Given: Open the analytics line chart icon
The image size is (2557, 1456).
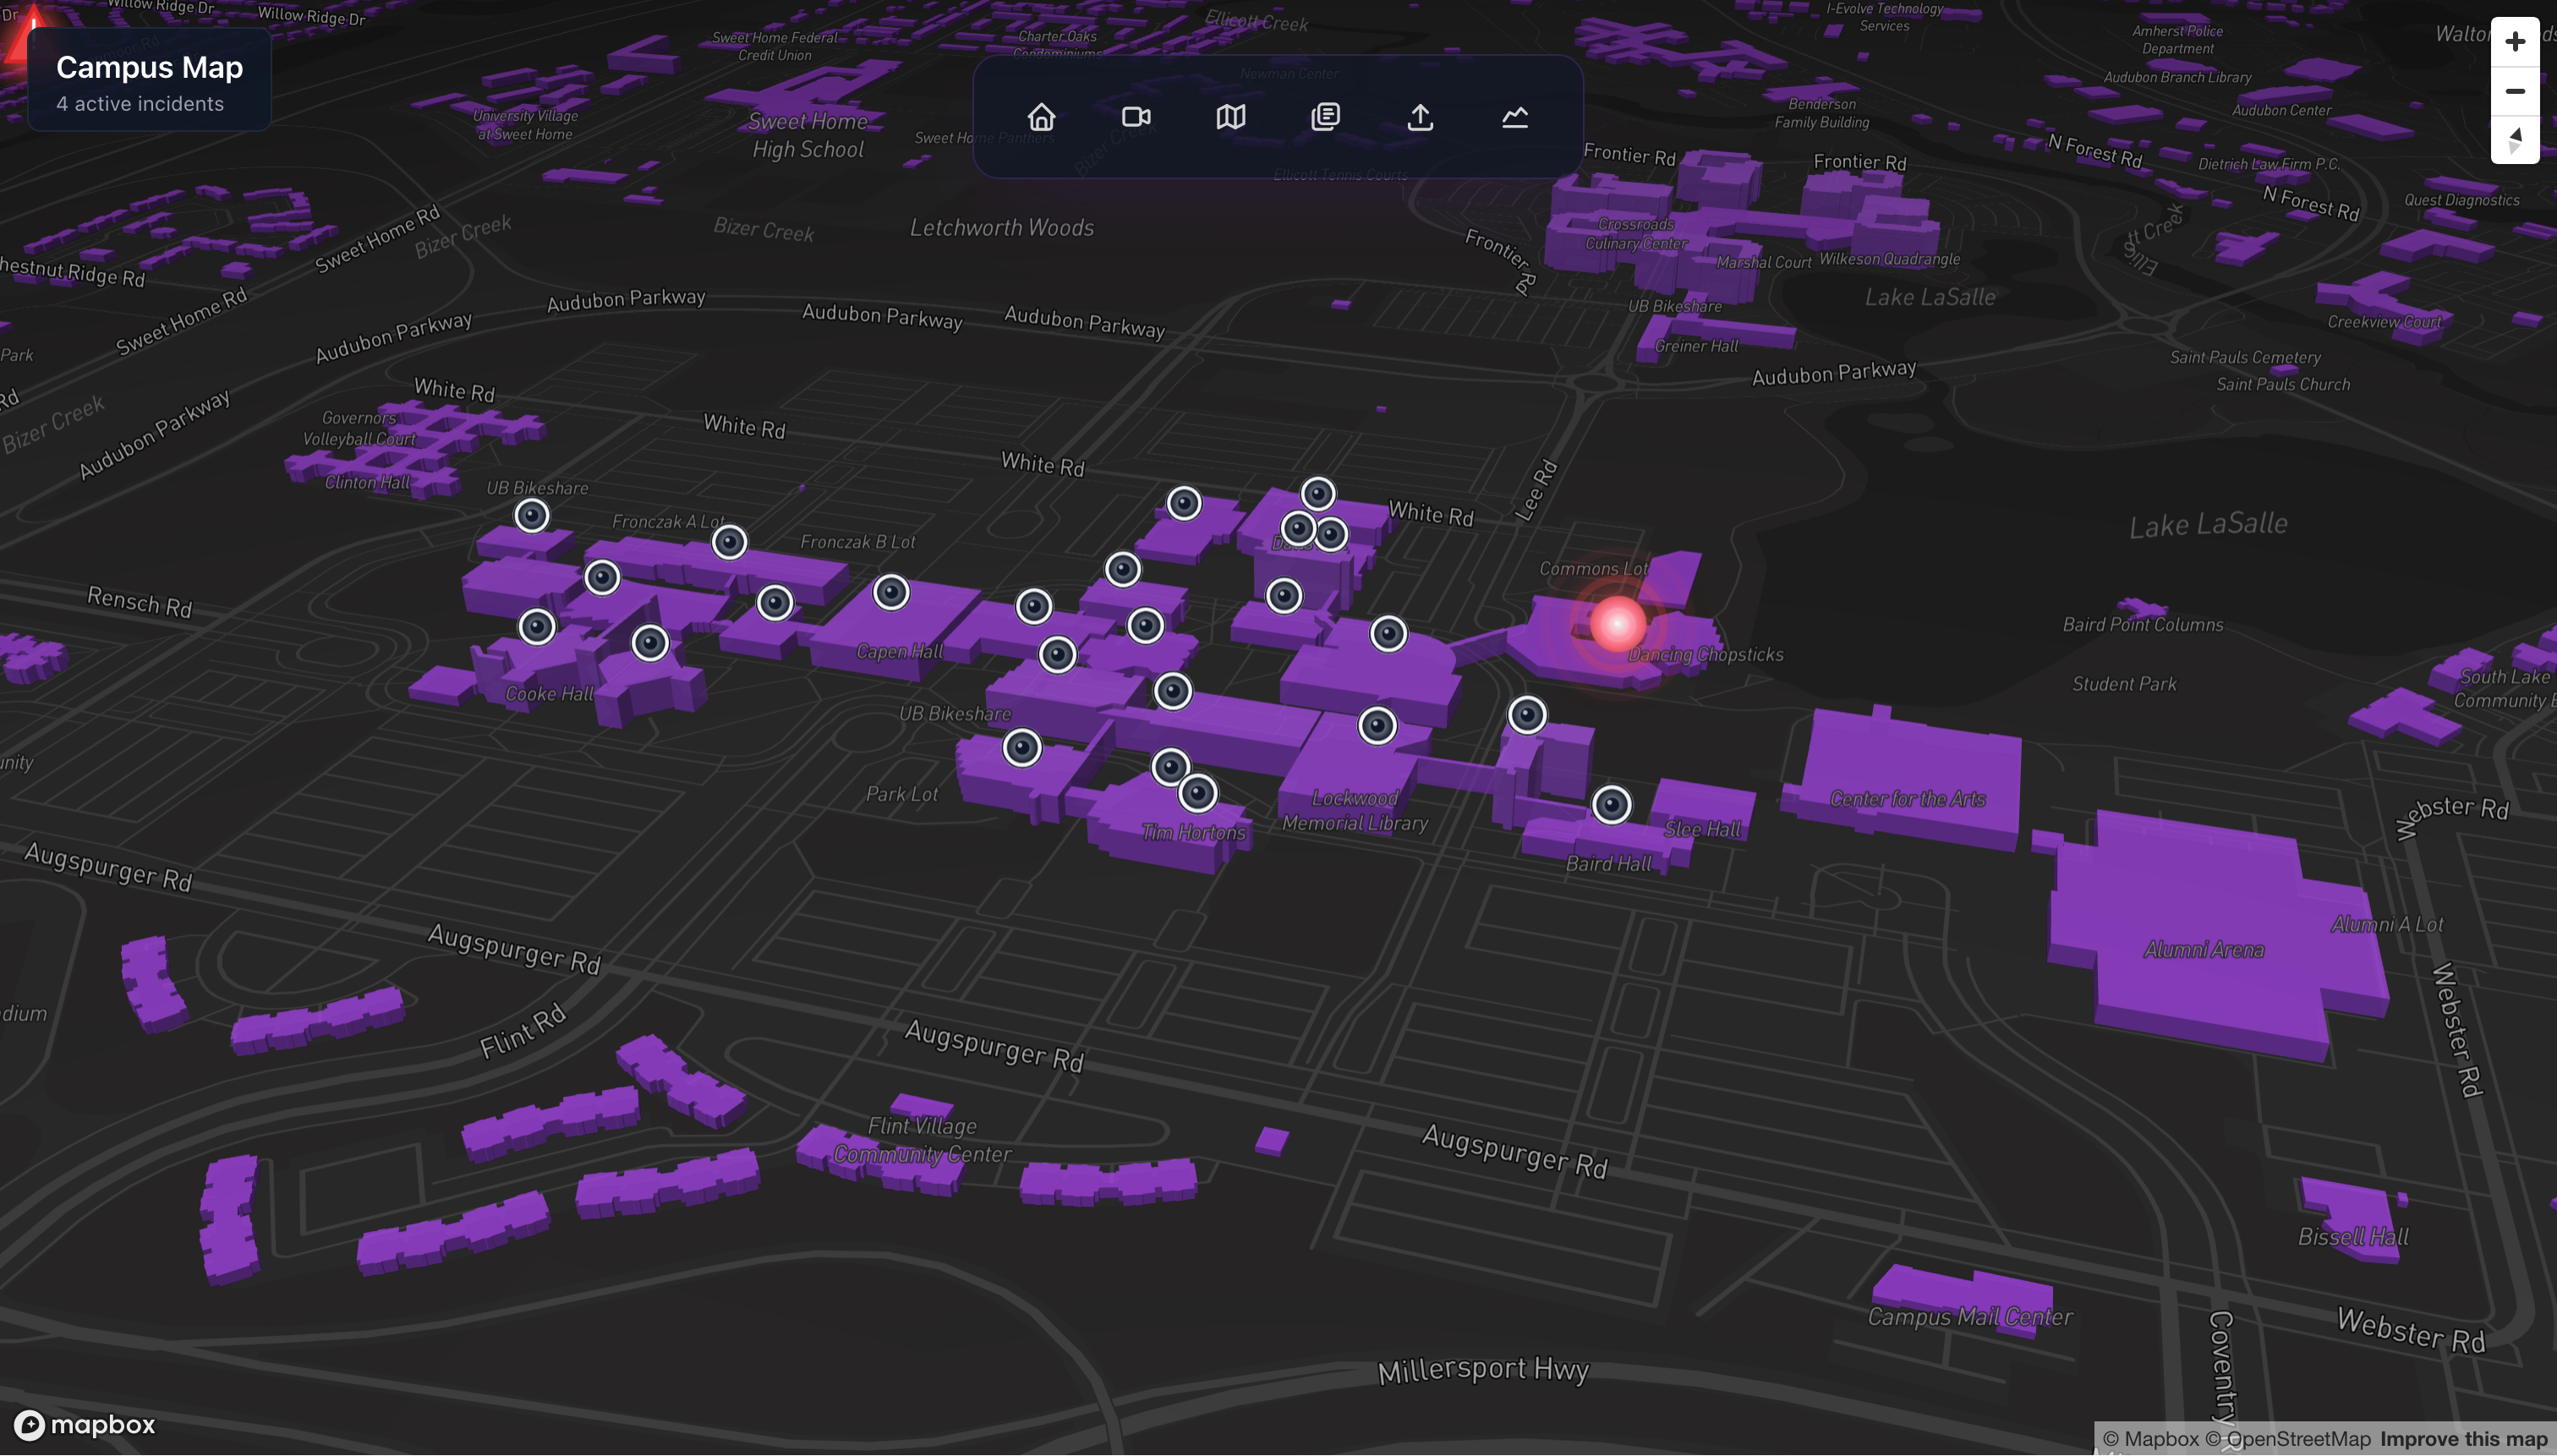Looking at the screenshot, I should click(x=1515, y=117).
